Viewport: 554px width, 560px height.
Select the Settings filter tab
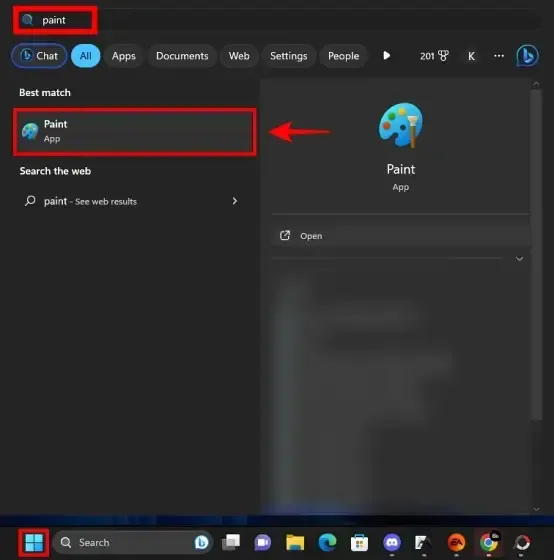[x=289, y=56]
